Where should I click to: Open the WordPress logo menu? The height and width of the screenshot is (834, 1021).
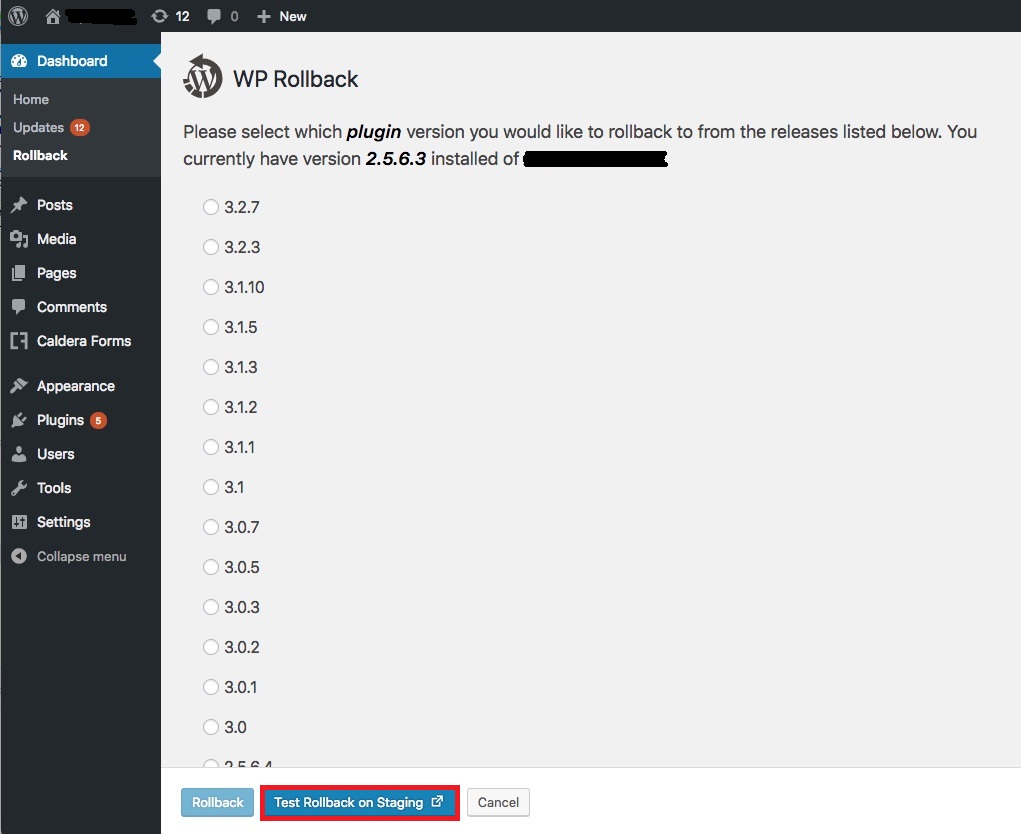(18, 16)
